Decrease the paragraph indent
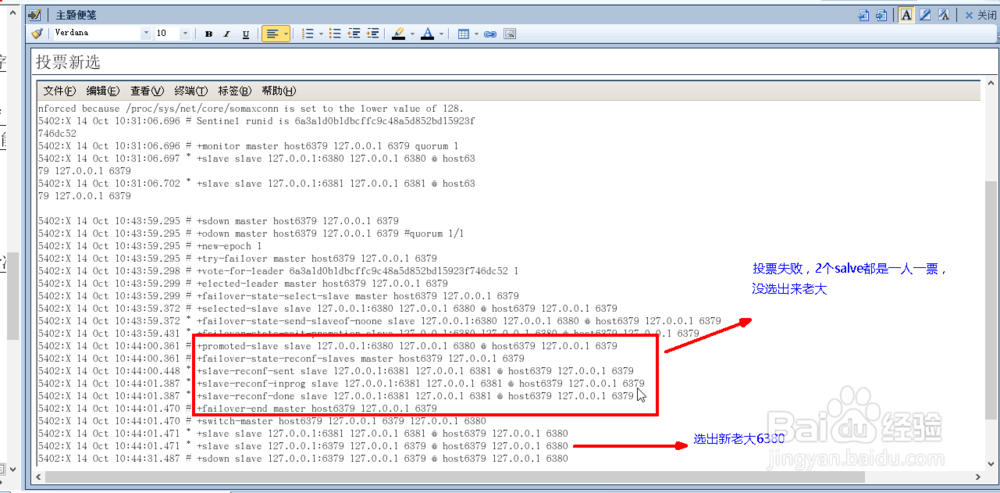The image size is (1000, 493). tap(354, 34)
